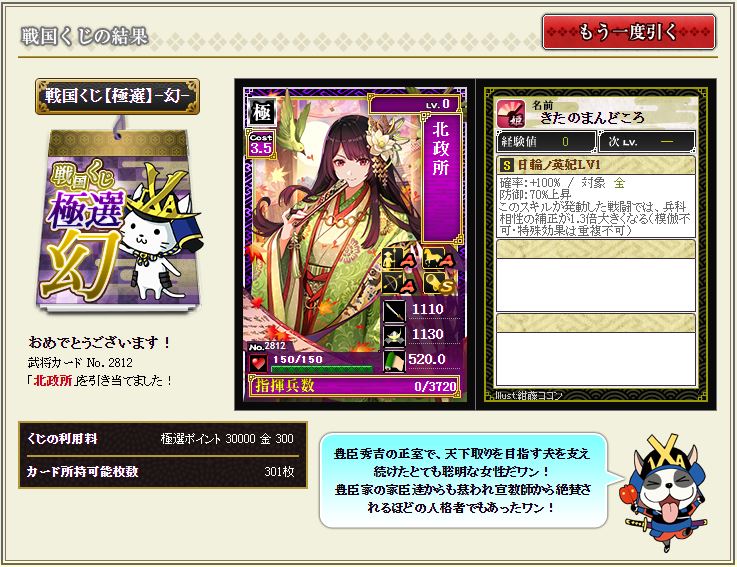Click the siege weapon aptitude S icon
Viewport: 737px width, 567px height.
click(x=439, y=283)
